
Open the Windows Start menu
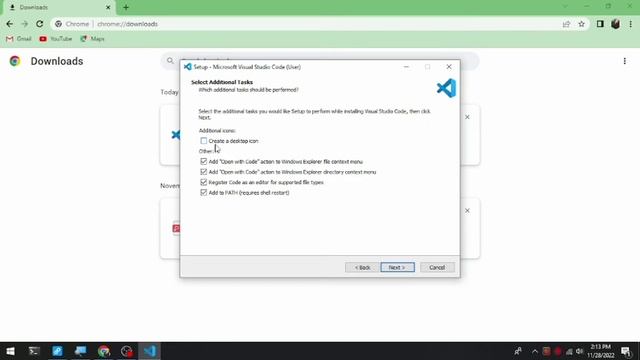(11, 351)
